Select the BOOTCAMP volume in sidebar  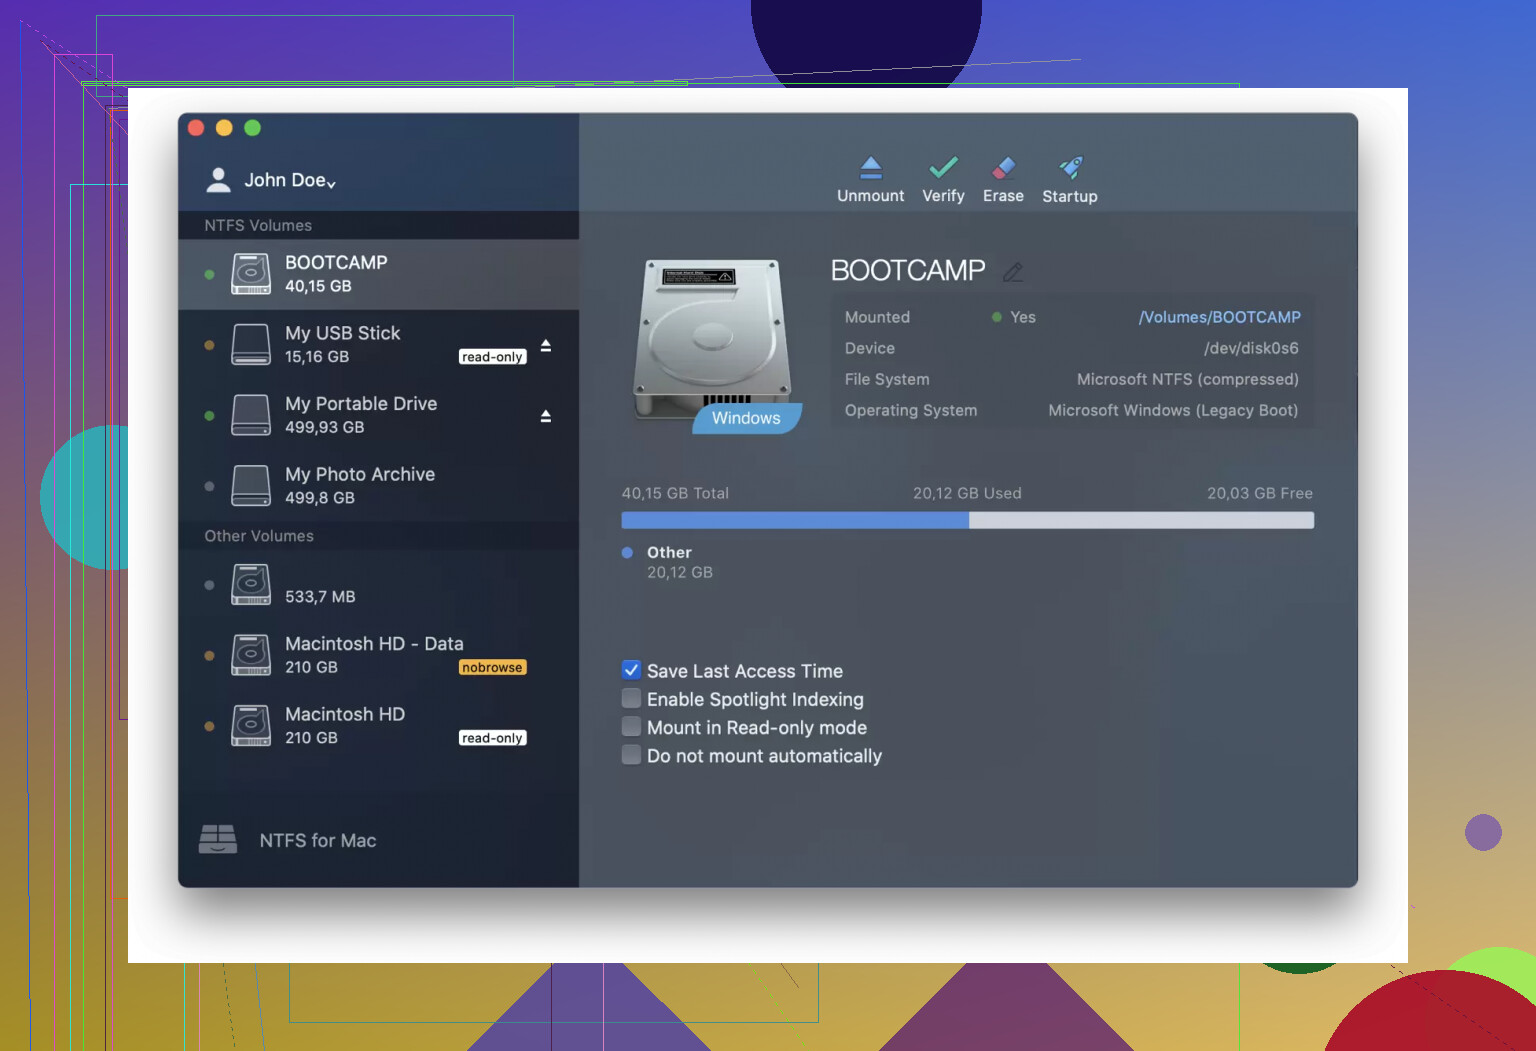[x=336, y=274]
